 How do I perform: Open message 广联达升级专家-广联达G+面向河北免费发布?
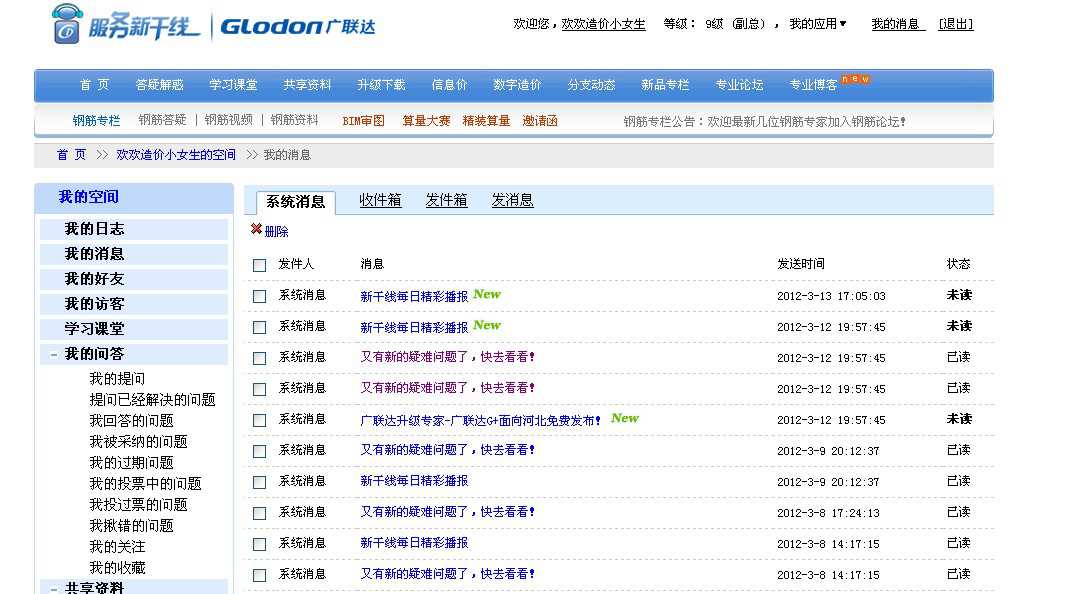(480, 420)
